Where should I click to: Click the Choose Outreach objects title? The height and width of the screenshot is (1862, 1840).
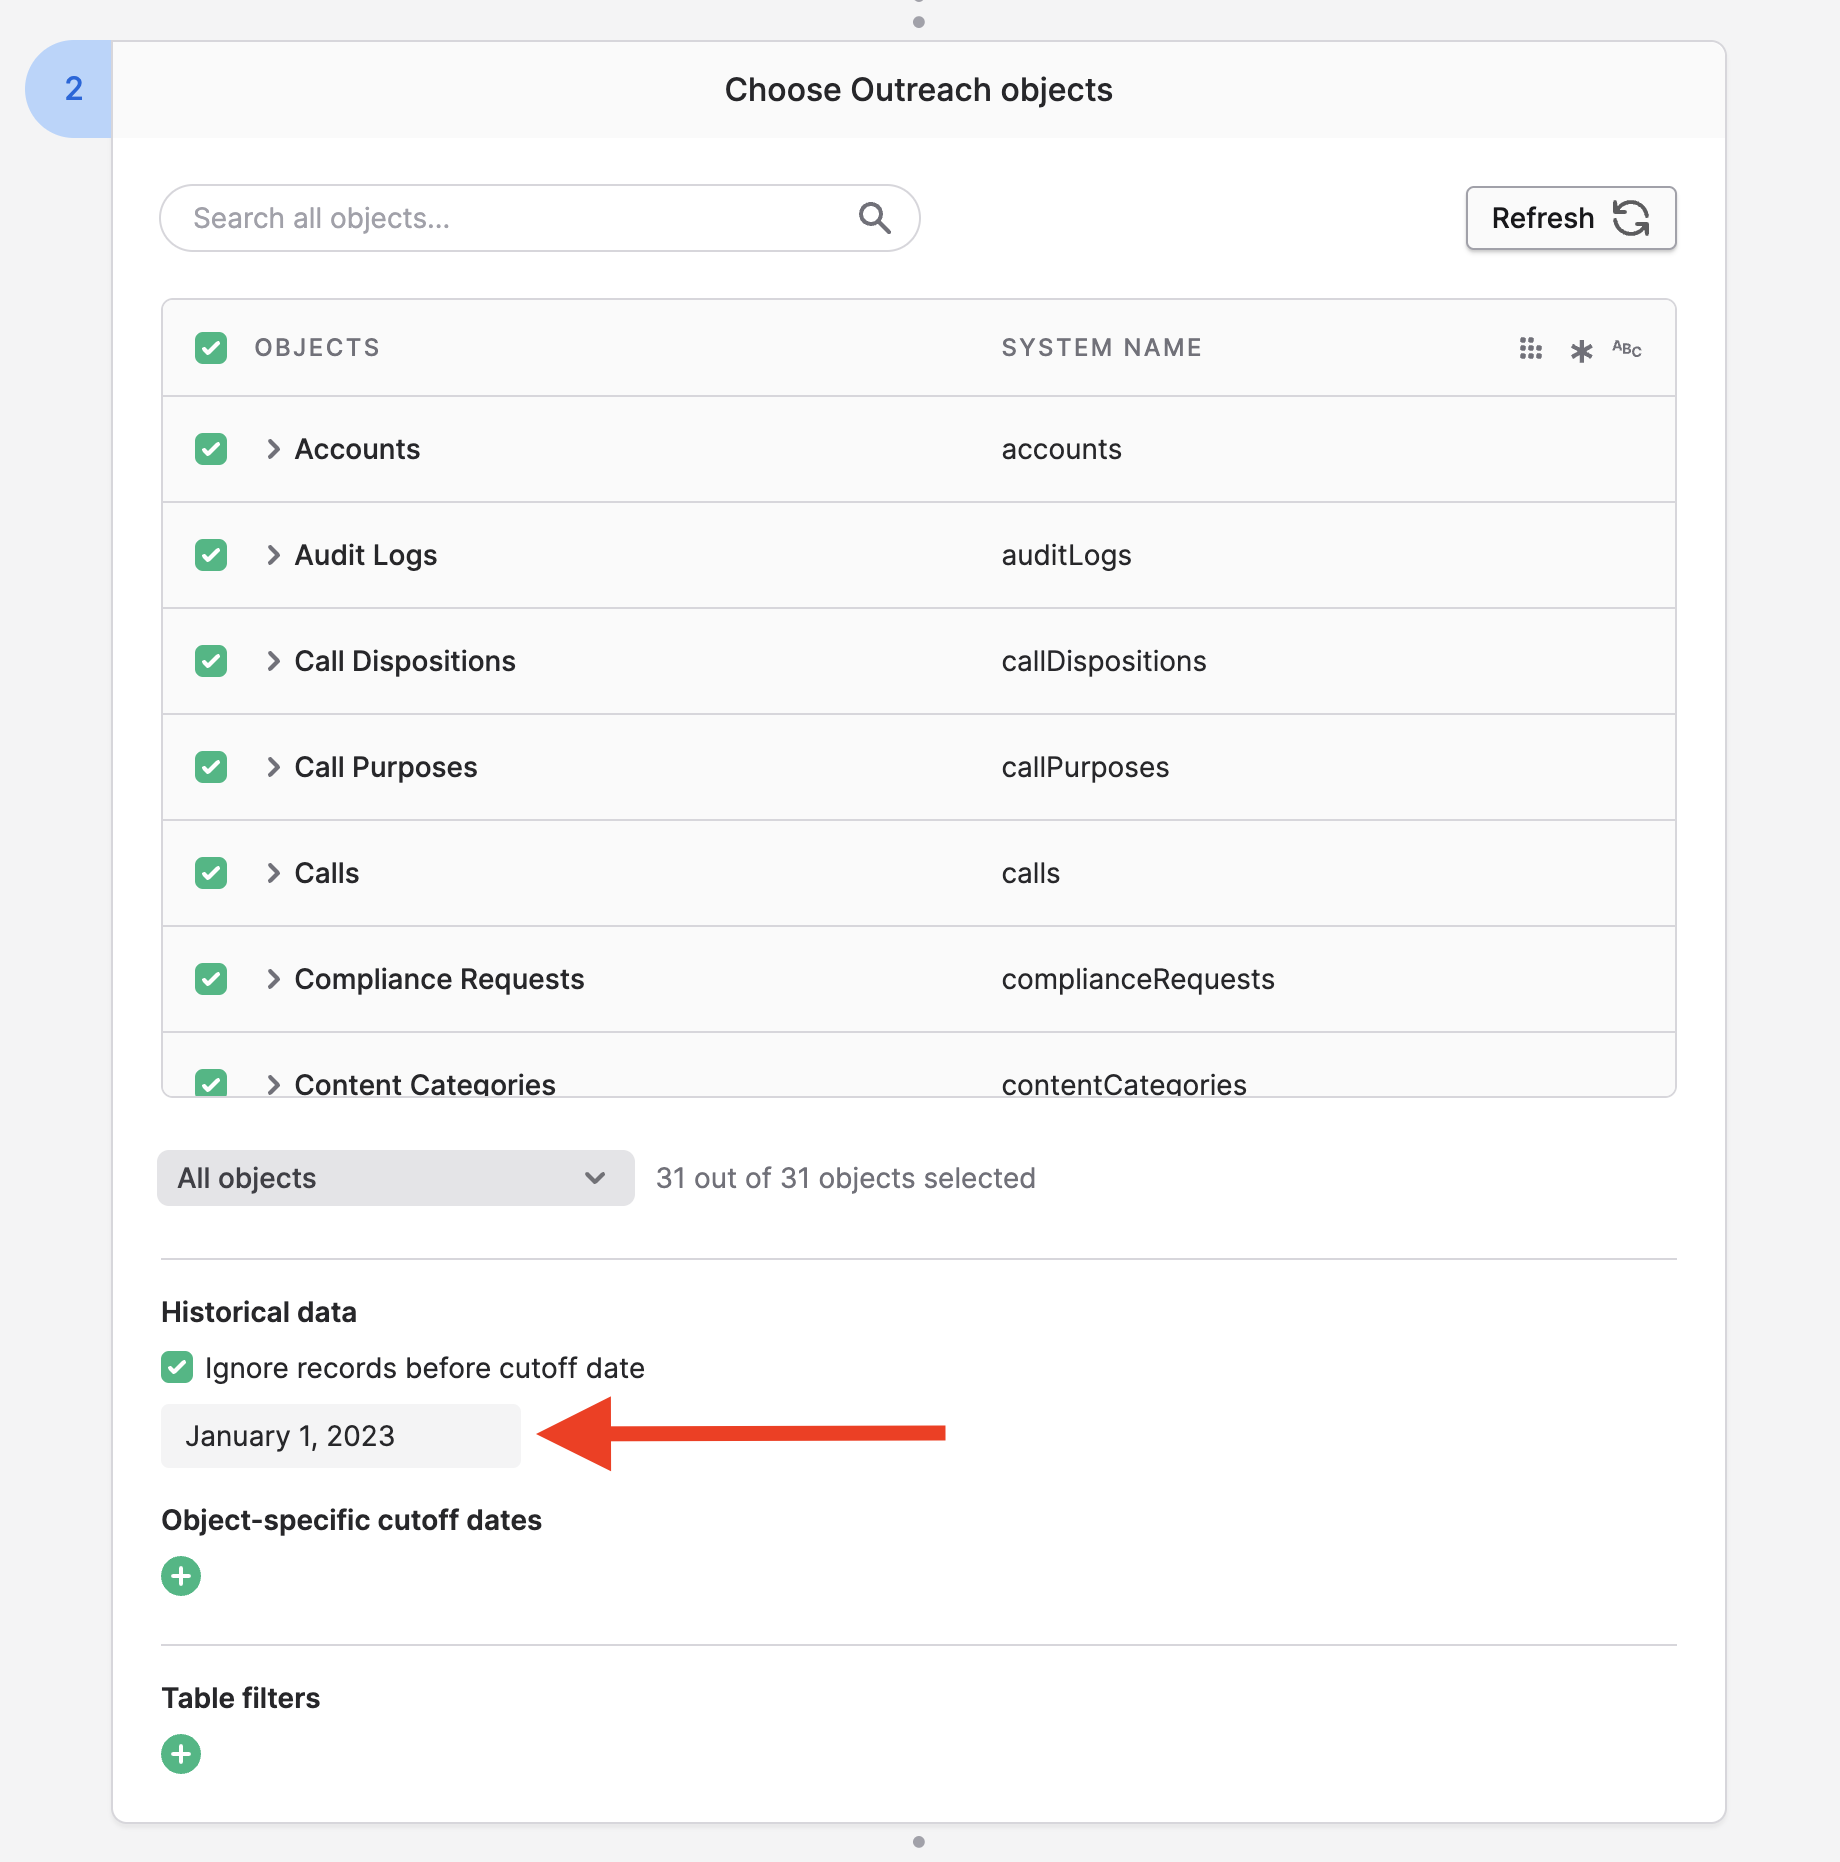(918, 90)
